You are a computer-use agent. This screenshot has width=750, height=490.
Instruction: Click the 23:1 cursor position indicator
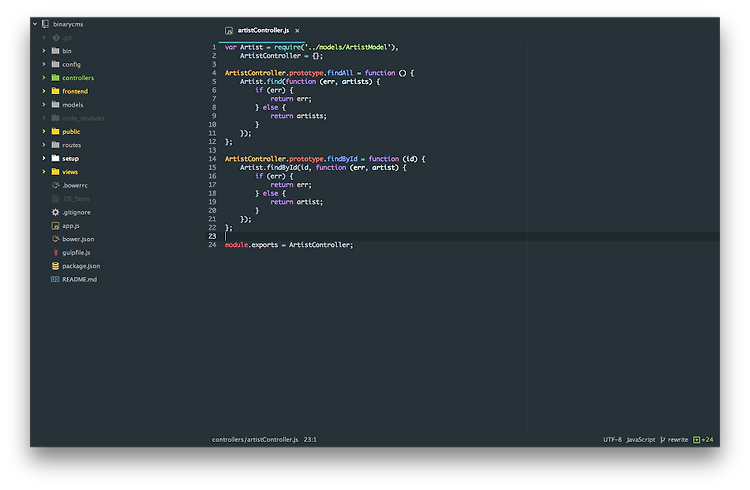pyautogui.click(x=310, y=439)
